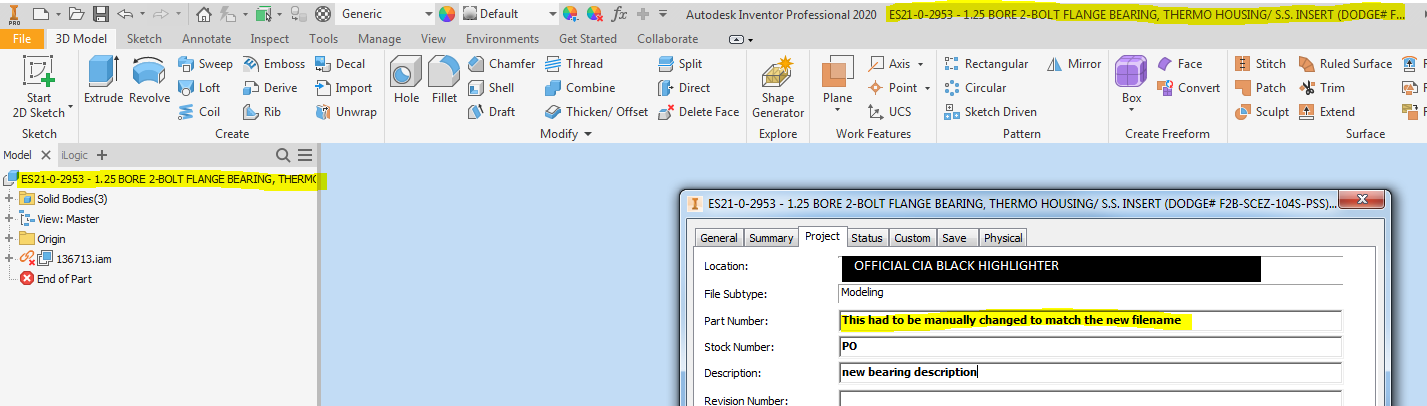Search the model browser
The width and height of the screenshot is (1427, 406).
tap(283, 155)
